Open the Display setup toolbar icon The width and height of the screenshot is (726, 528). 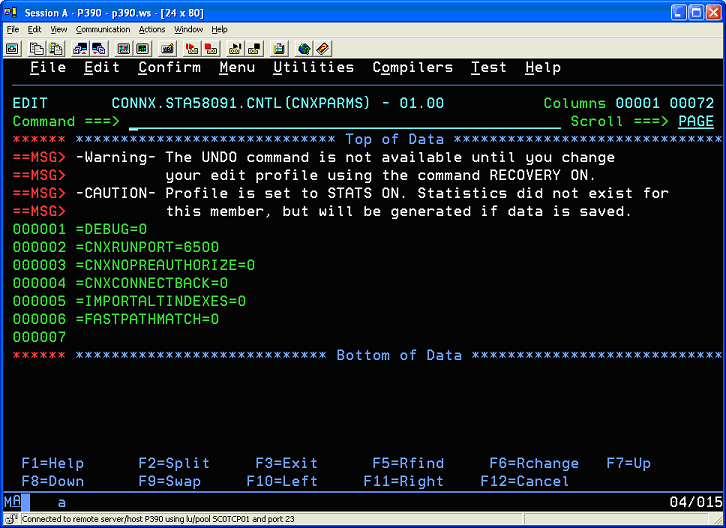pos(124,49)
